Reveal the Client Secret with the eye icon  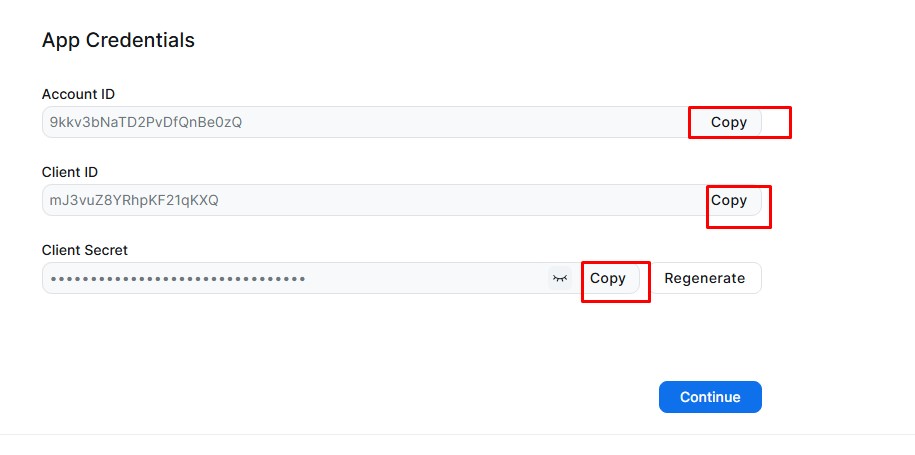pyautogui.click(x=560, y=278)
